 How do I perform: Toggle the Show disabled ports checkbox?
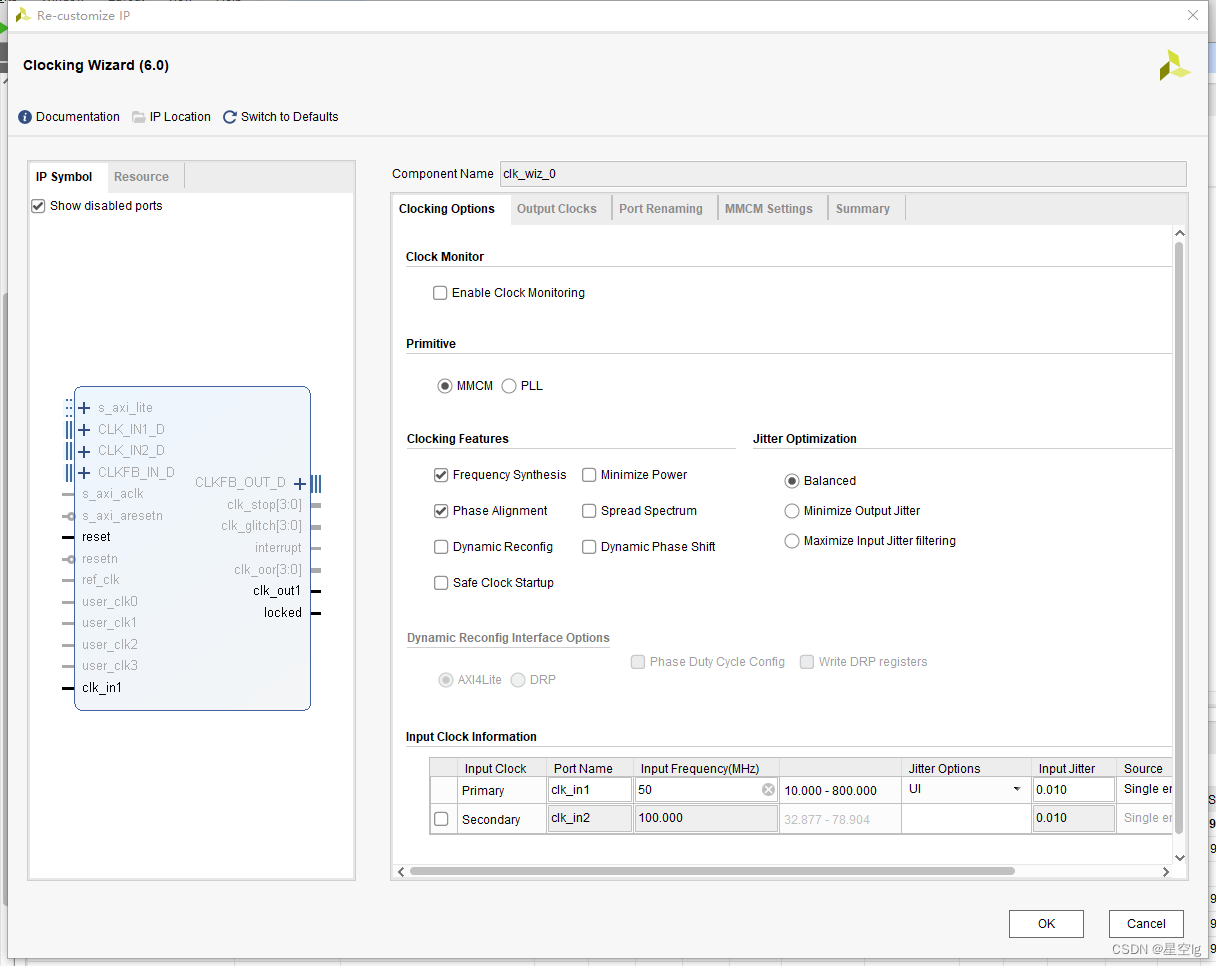[x=38, y=206]
